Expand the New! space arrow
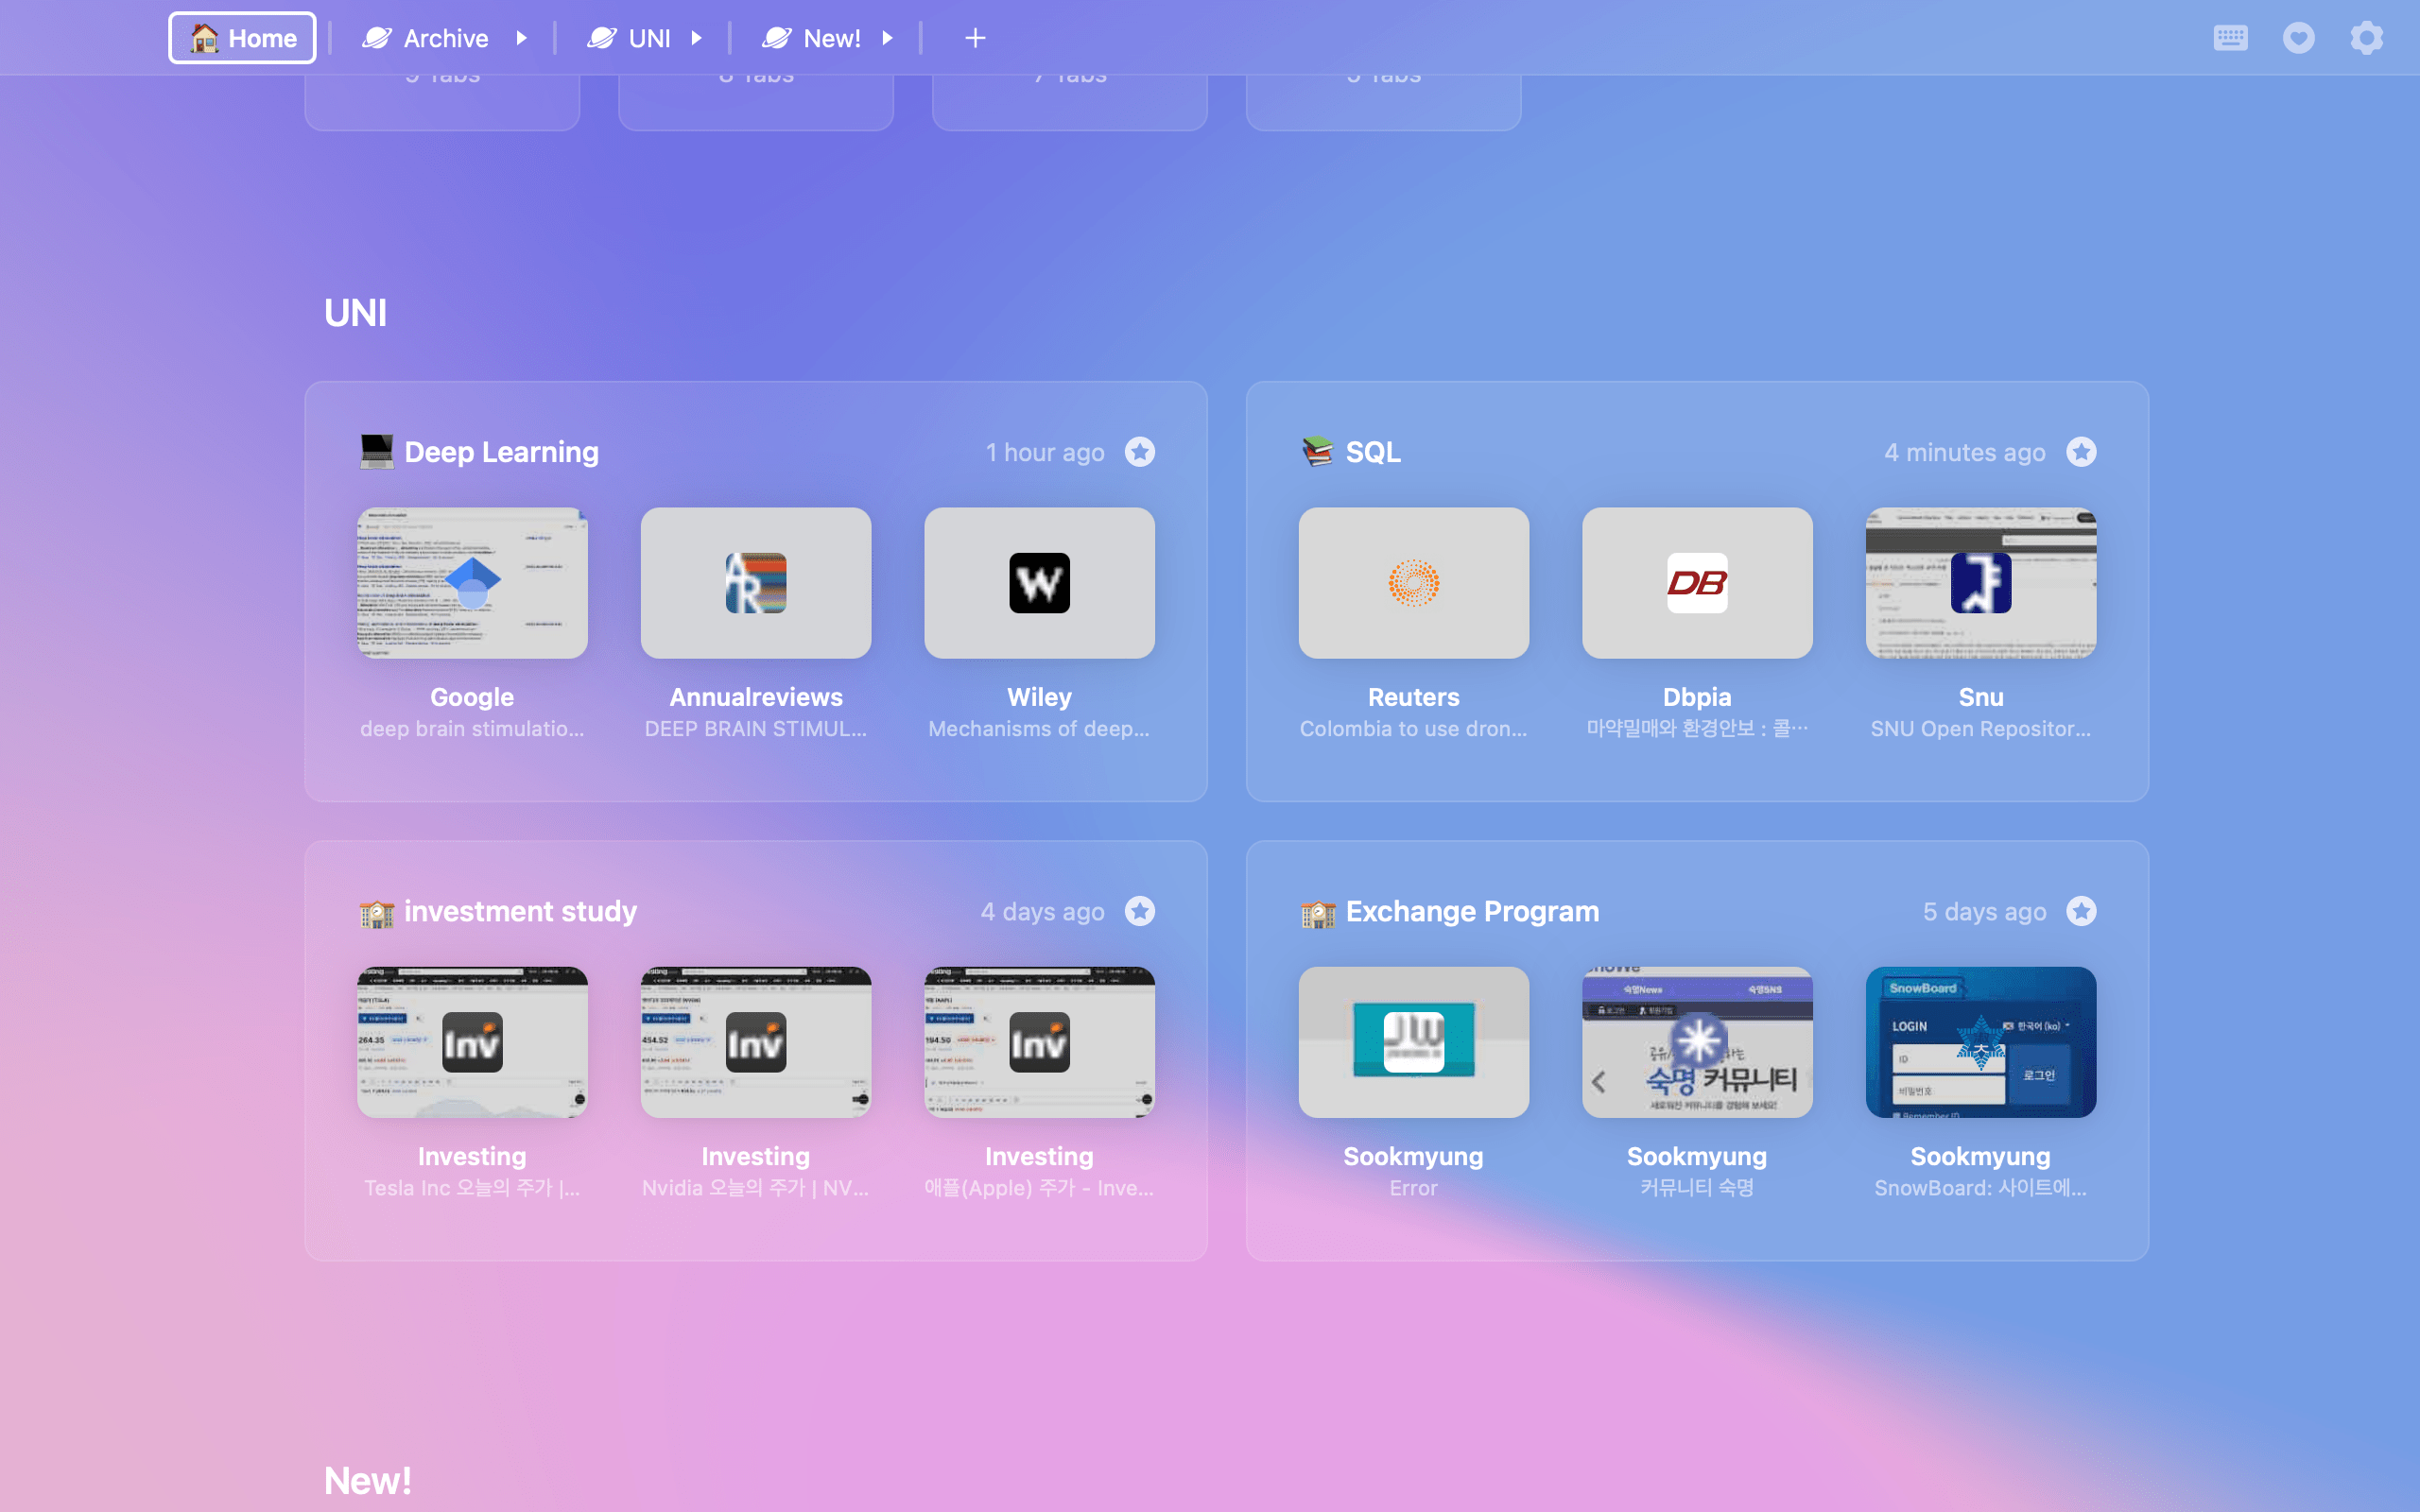 click(x=887, y=38)
